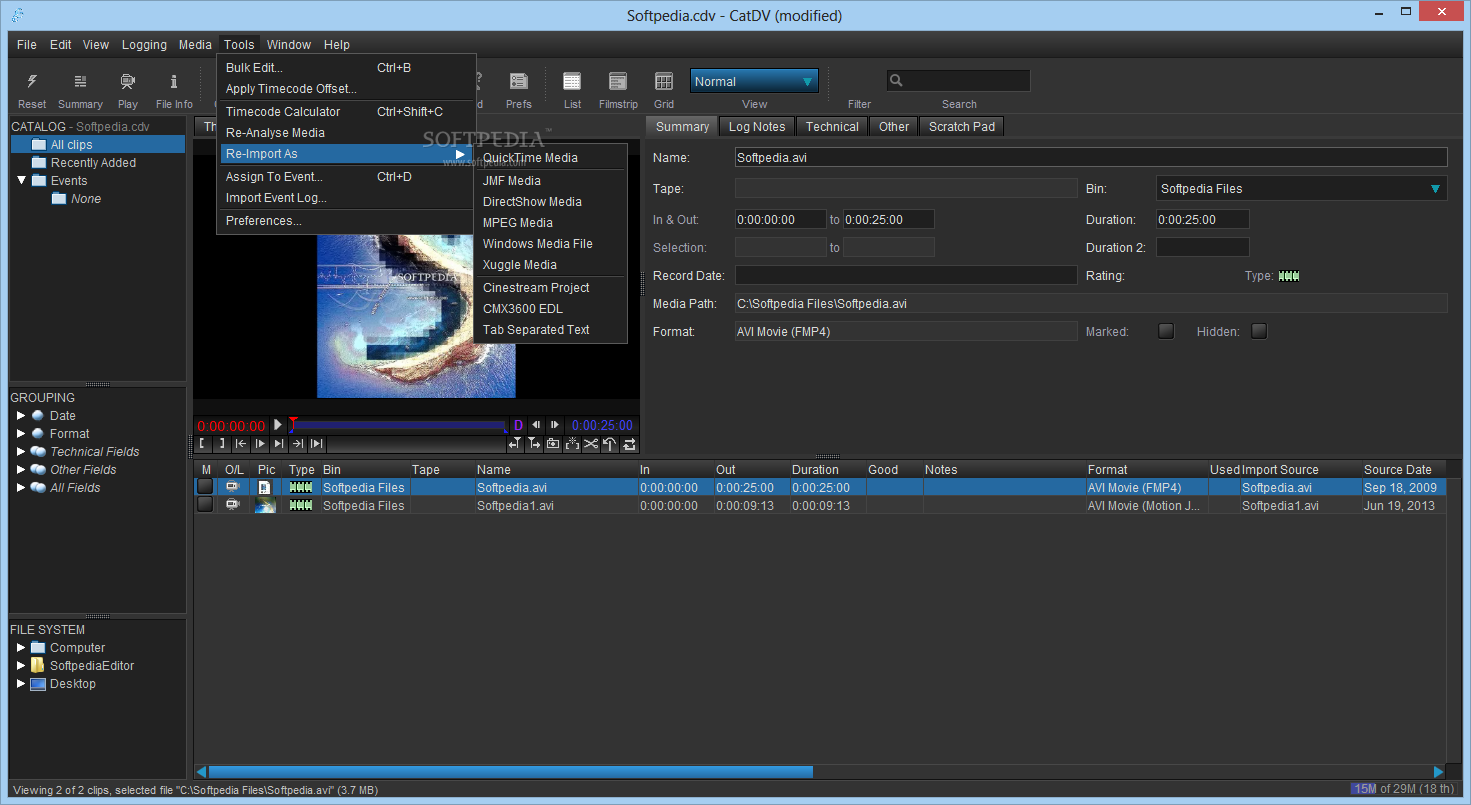Select Timecode Calculator menu entry
Viewport: 1471px width, 805px height.
pos(346,112)
